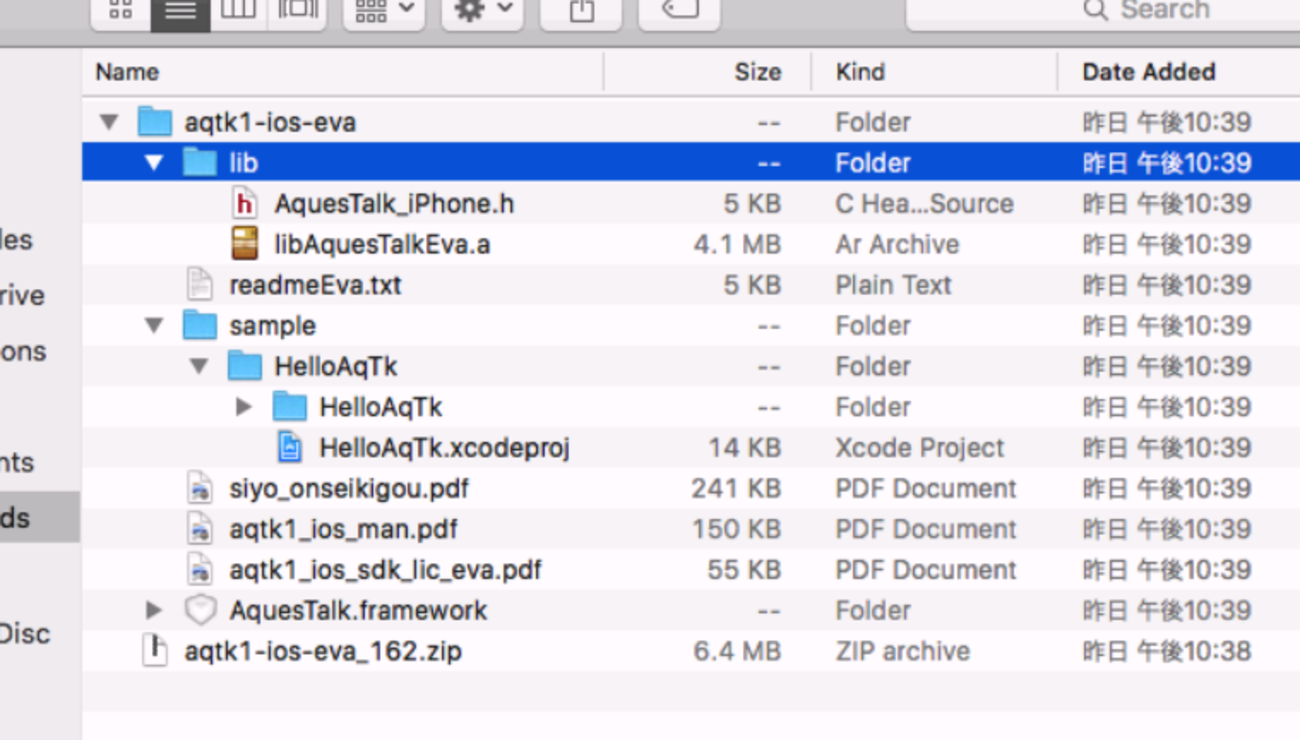Collapse the lib folder triangle
This screenshot has height=740, width=1300.
[x=154, y=163]
